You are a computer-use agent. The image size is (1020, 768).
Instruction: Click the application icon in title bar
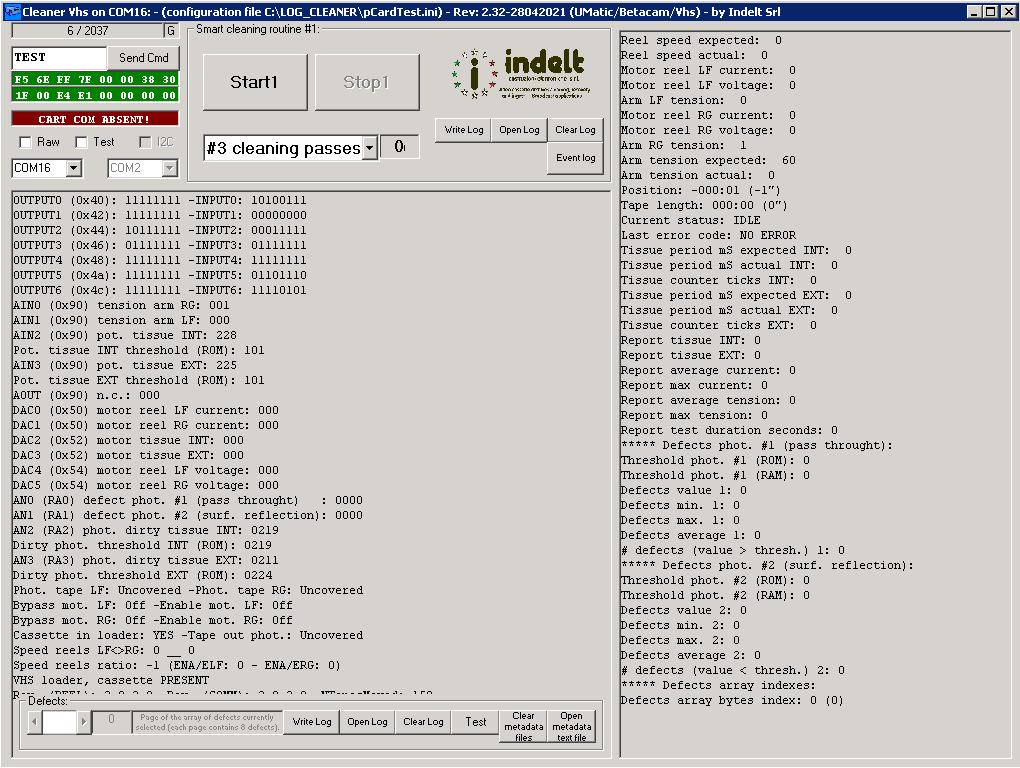pos(12,12)
